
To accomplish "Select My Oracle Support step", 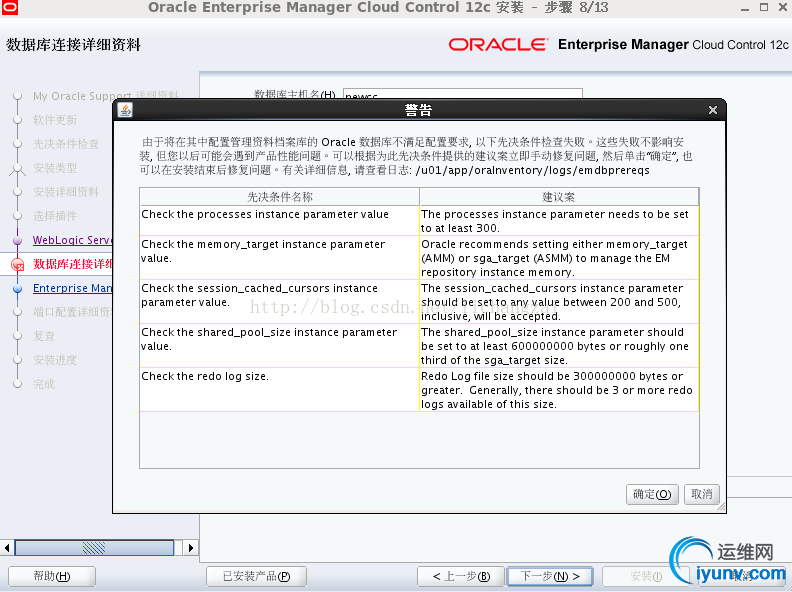I will coord(105,96).
